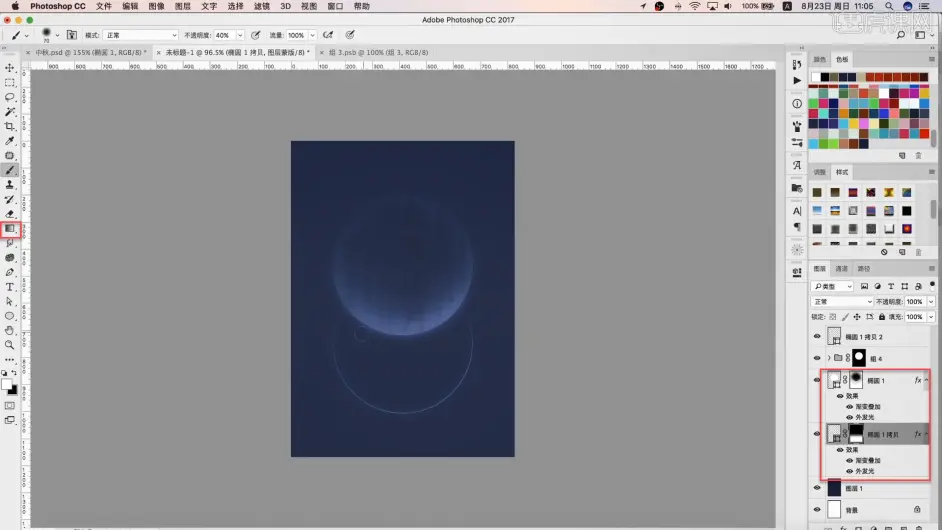Select the Gradient tool
Screen dimensions: 942x530
point(10,228)
